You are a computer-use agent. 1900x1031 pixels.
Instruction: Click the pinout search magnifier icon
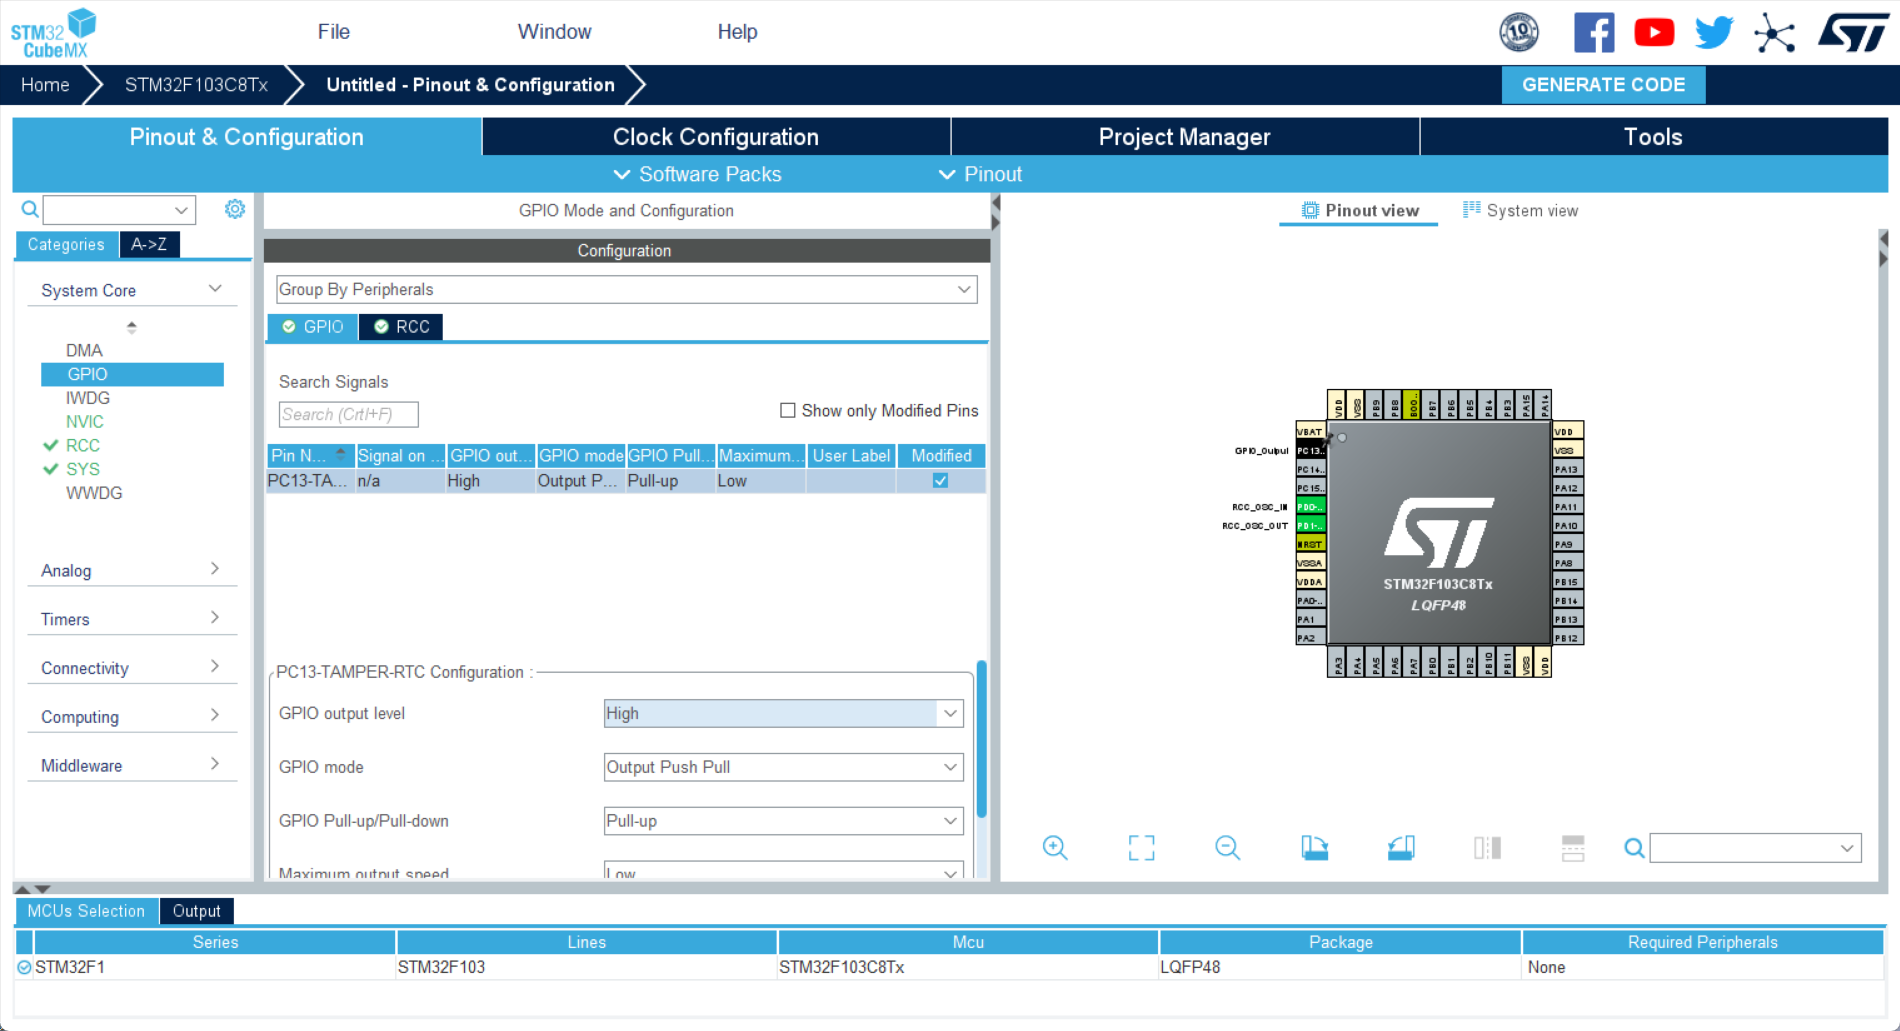[1634, 848]
